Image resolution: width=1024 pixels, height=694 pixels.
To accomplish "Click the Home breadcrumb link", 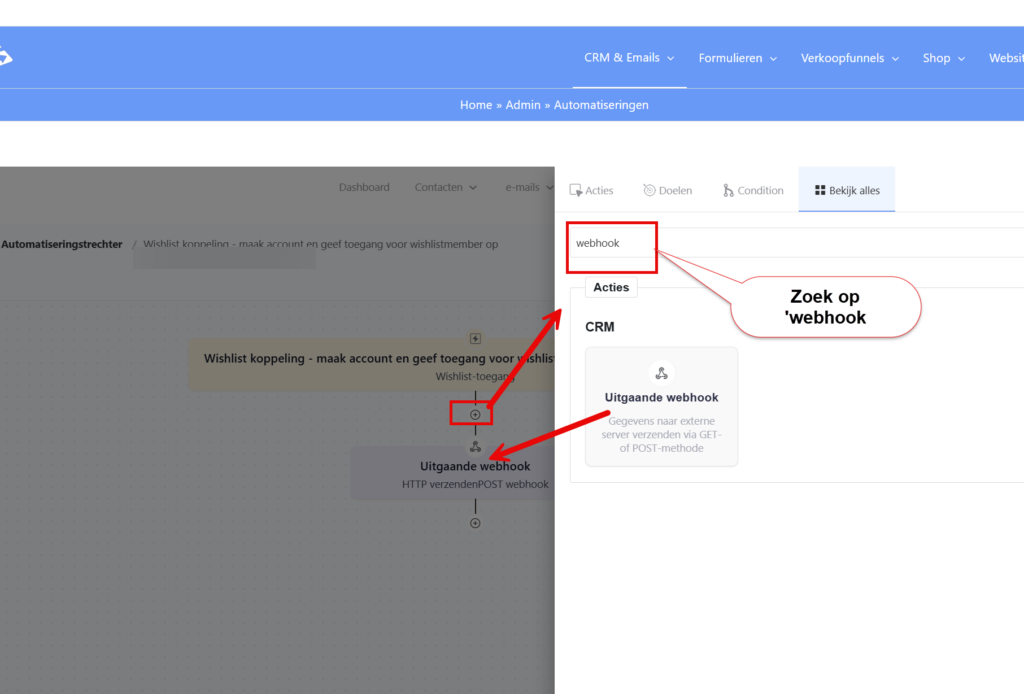I will click(475, 105).
